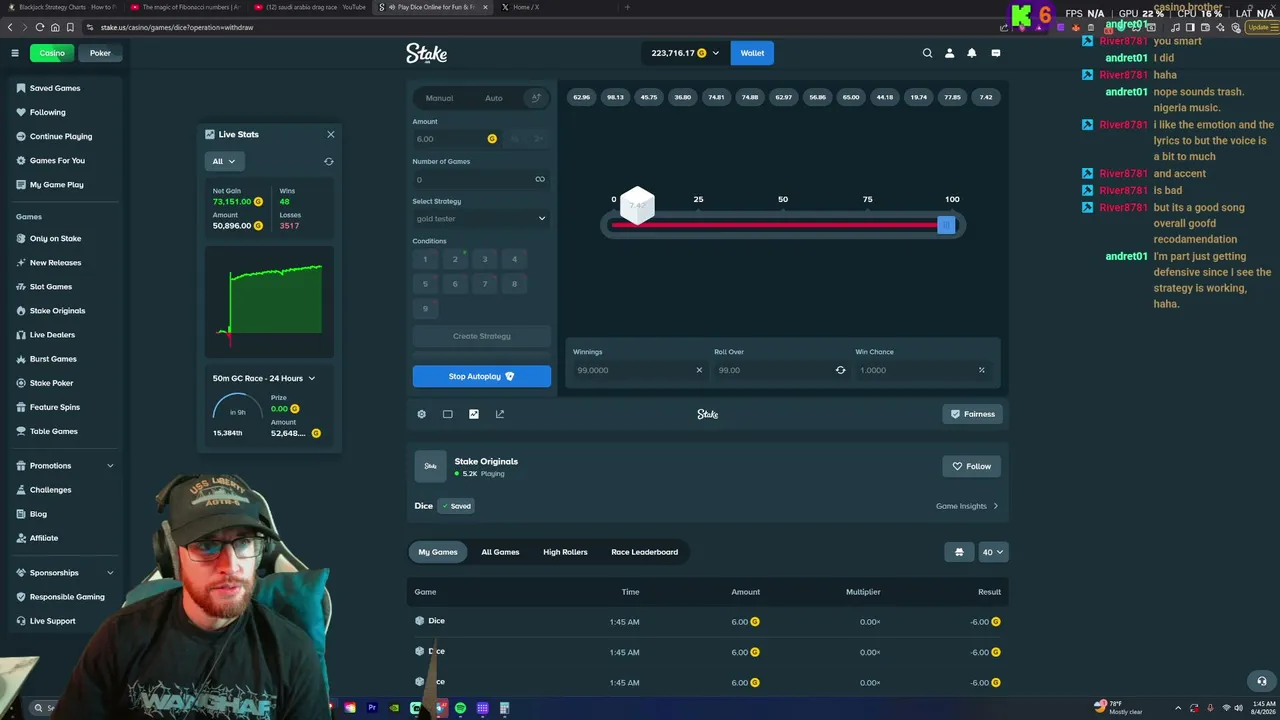Open Premiere Pro from the taskbar

(372, 708)
